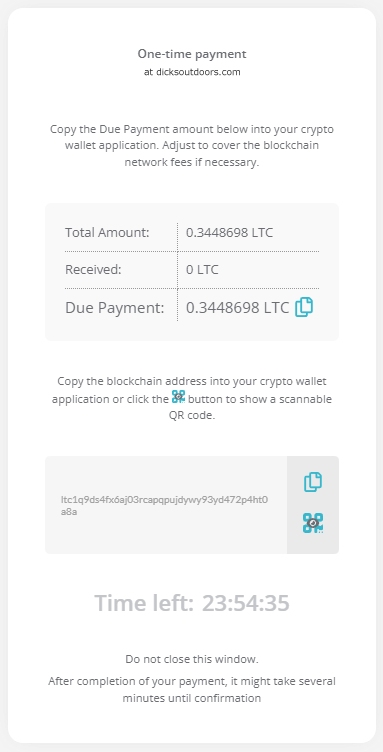
Task: Click the 'Do not close this window' notice
Action: coord(192,659)
